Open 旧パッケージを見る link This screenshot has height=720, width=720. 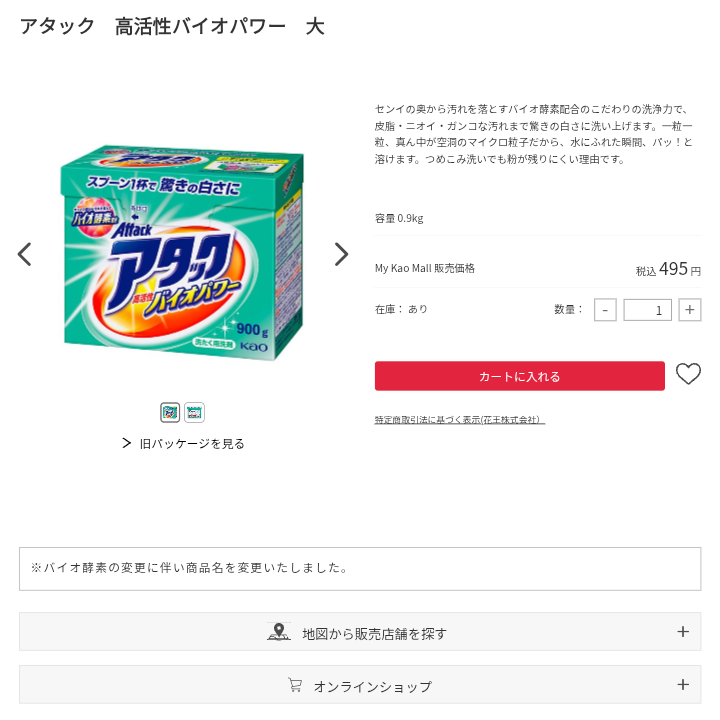(x=192, y=444)
